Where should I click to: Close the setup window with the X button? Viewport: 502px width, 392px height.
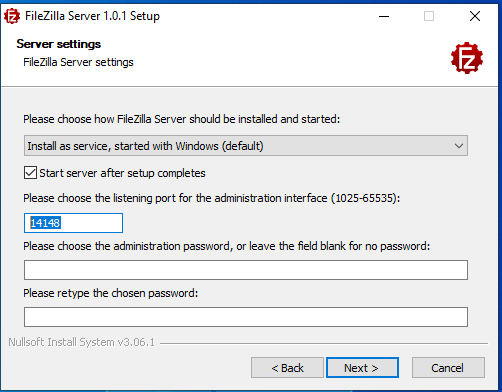pos(475,16)
